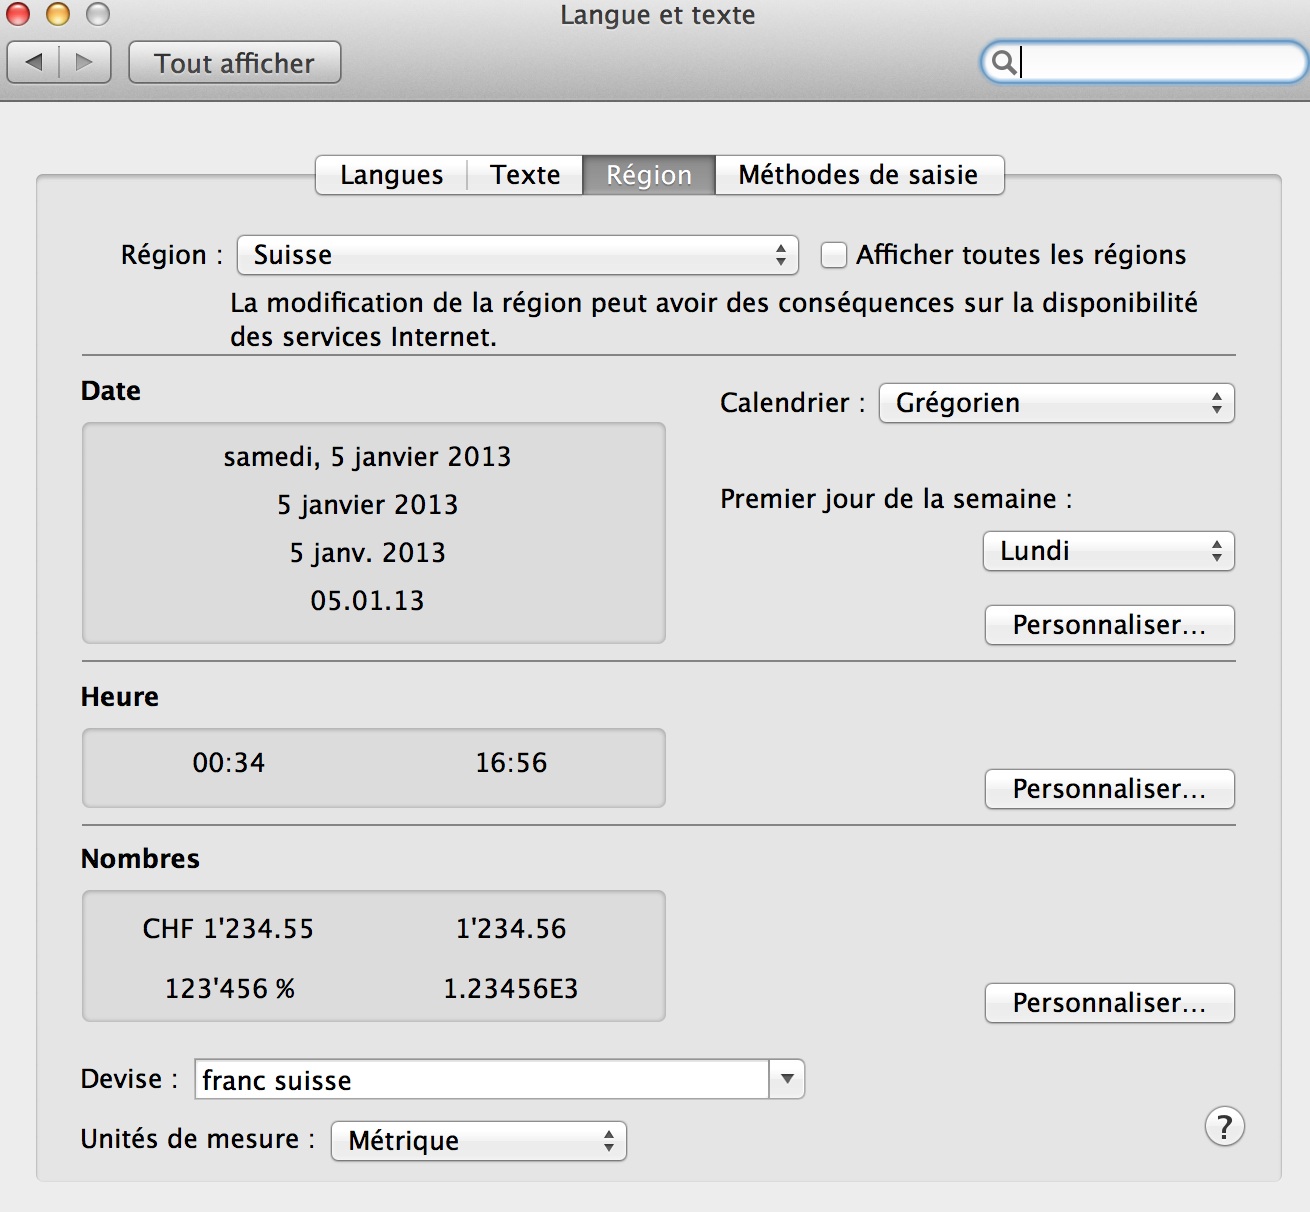Click the Tout afficher button
Viewport: 1310px width, 1212px height.
235,63
